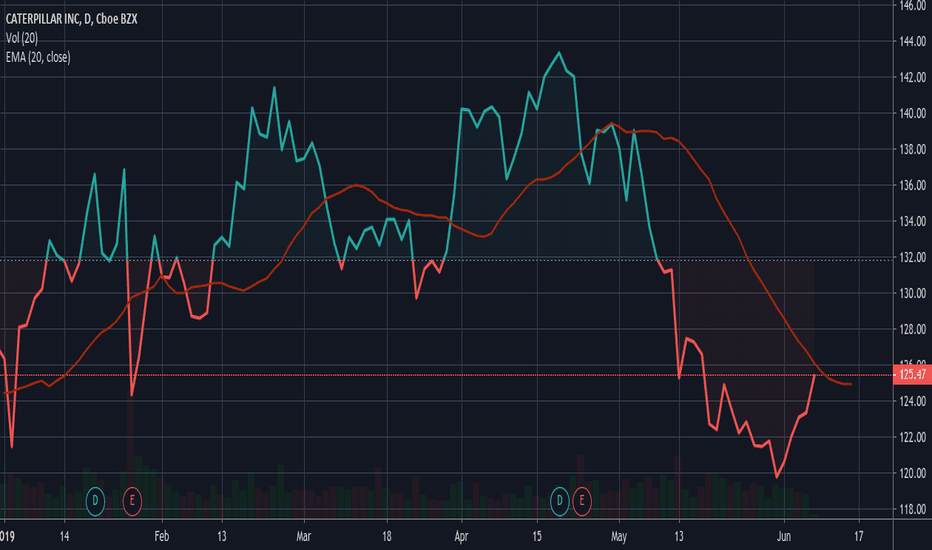Click the May date label
Screen dimensions: 932x550
[619, 536]
